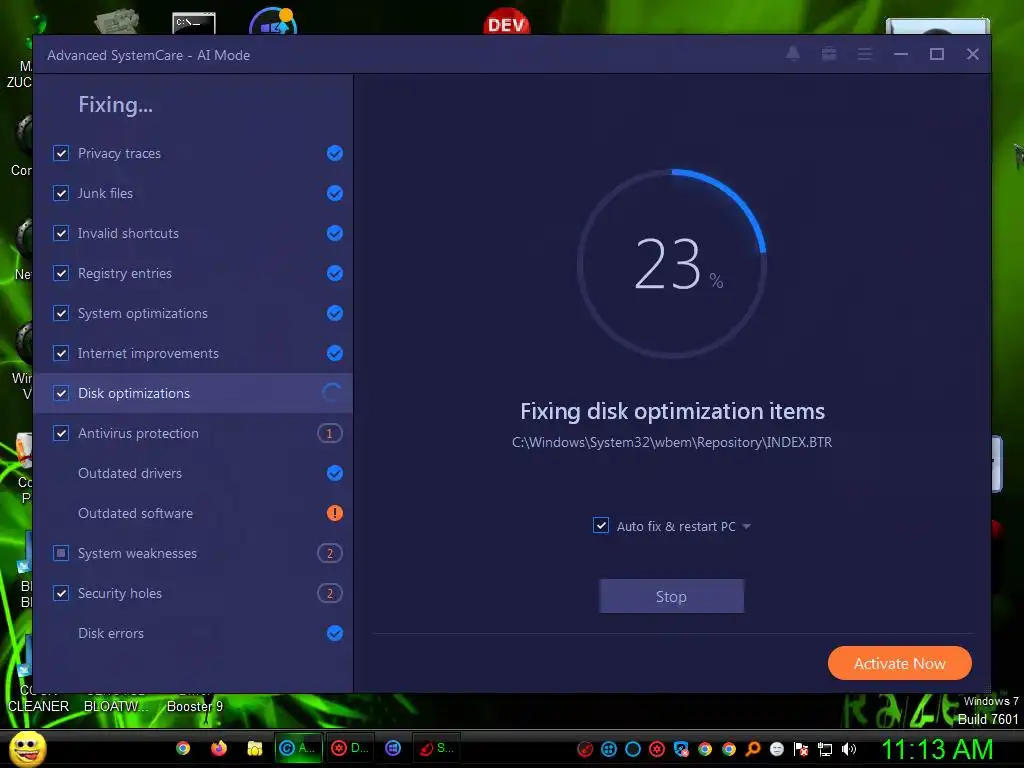Viewport: 1024px width, 768px height.
Task: Launch Firefox from the taskbar
Action: coord(219,748)
